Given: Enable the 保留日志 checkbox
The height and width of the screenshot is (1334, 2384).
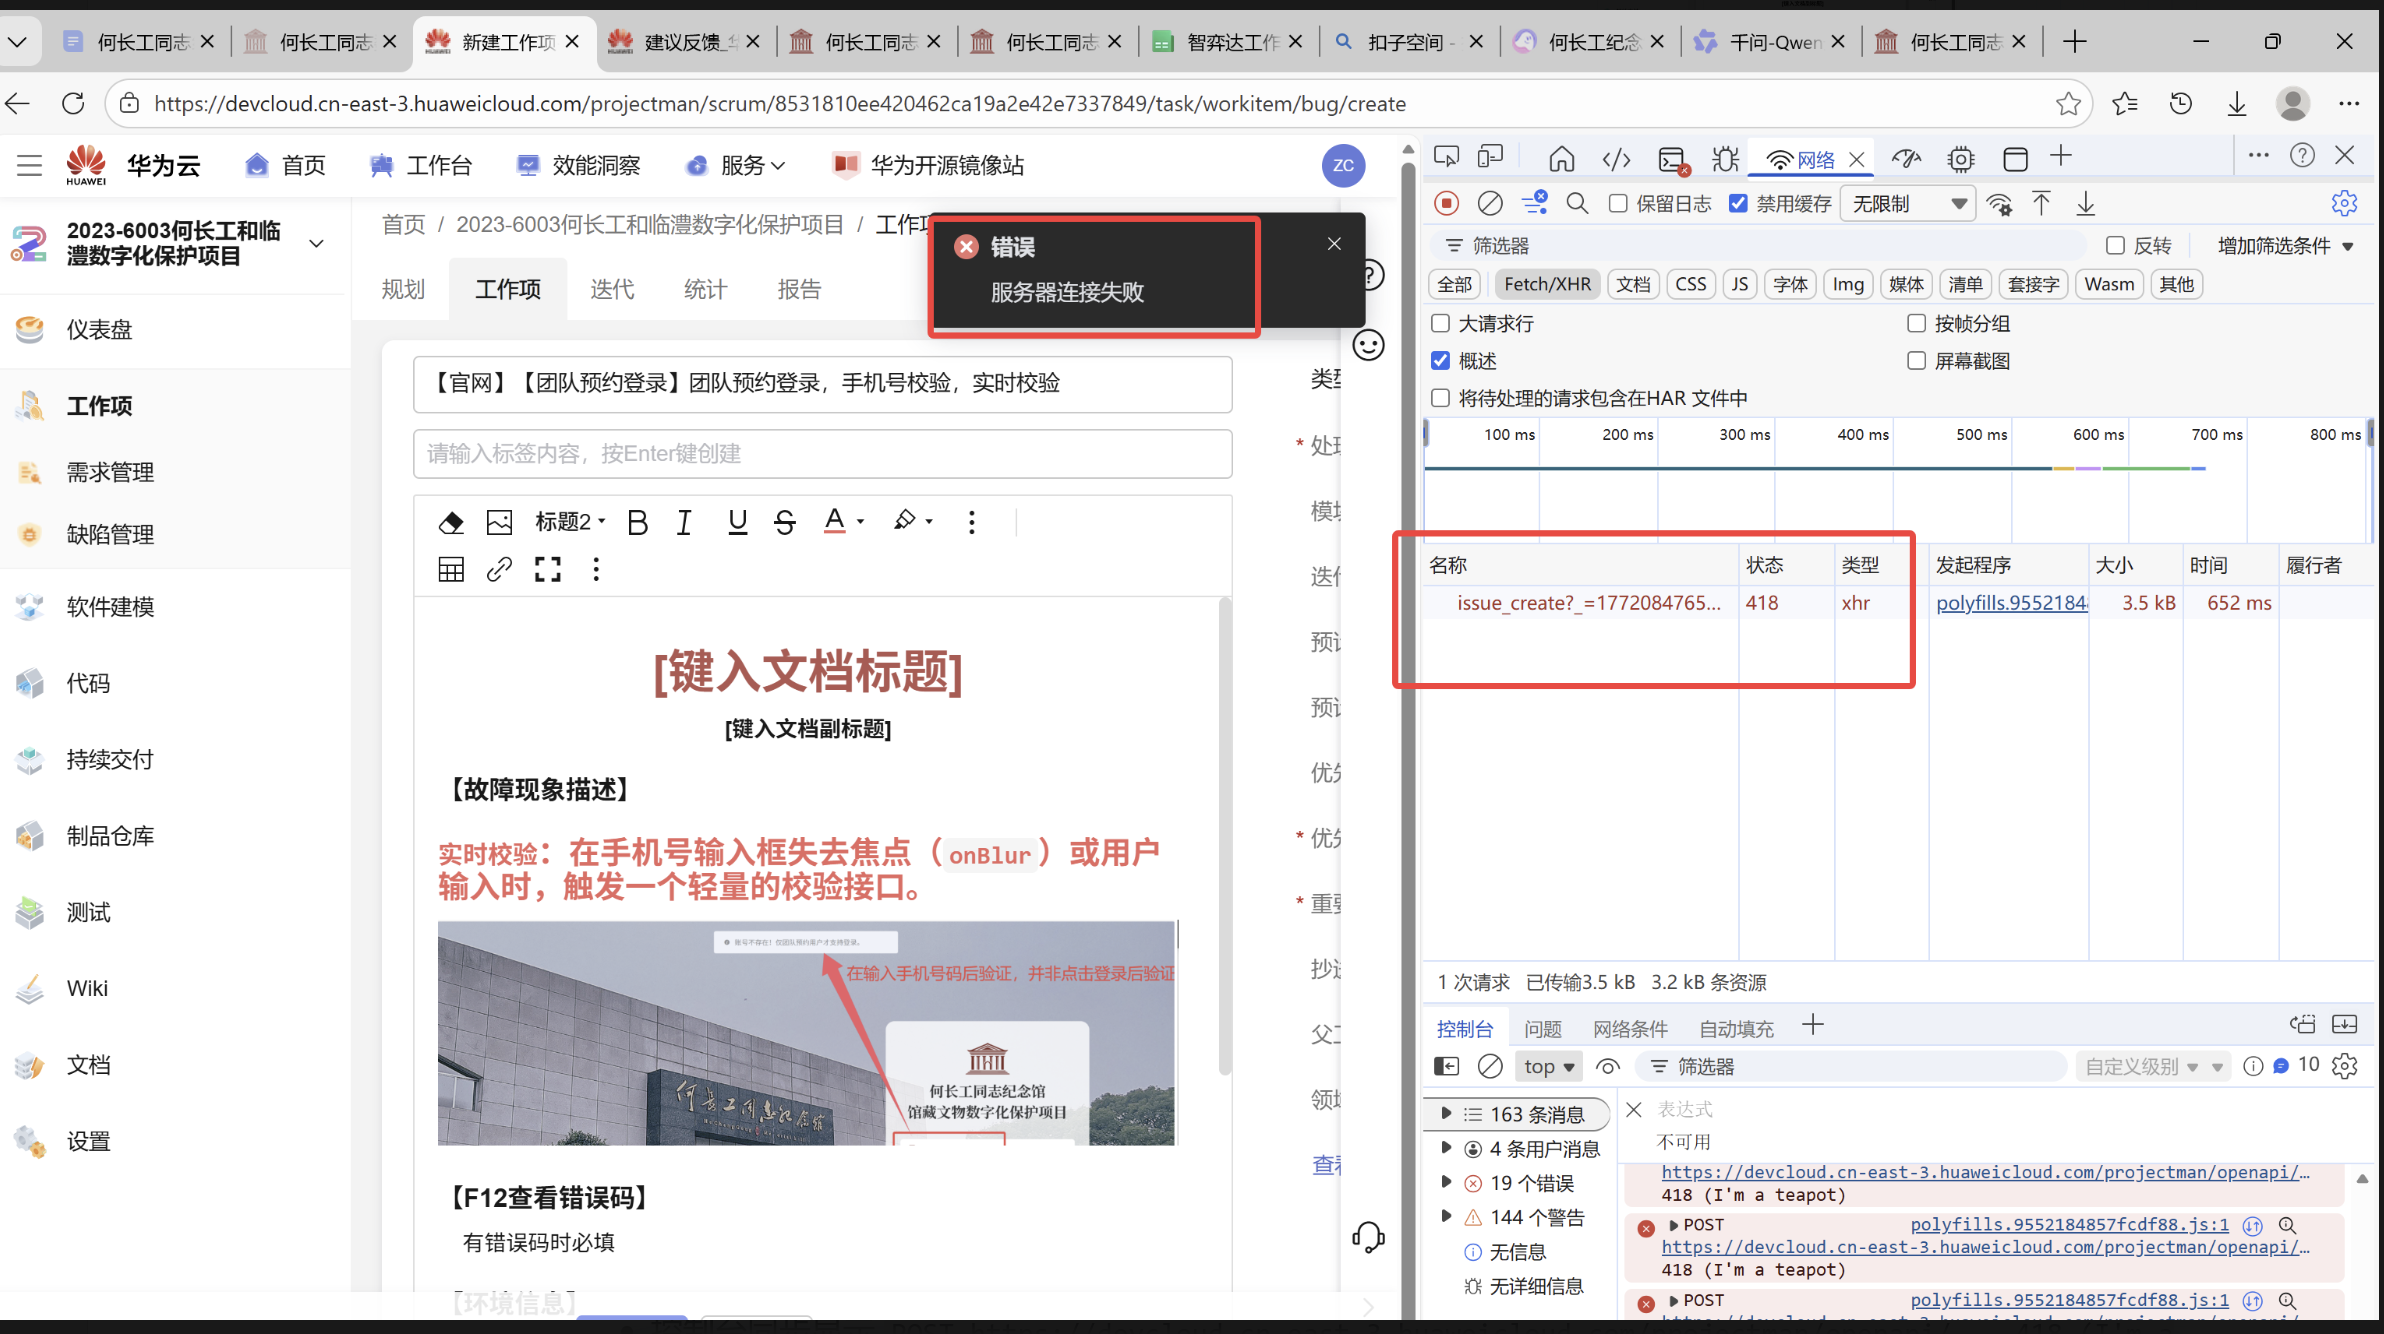Looking at the screenshot, I should (x=1618, y=204).
